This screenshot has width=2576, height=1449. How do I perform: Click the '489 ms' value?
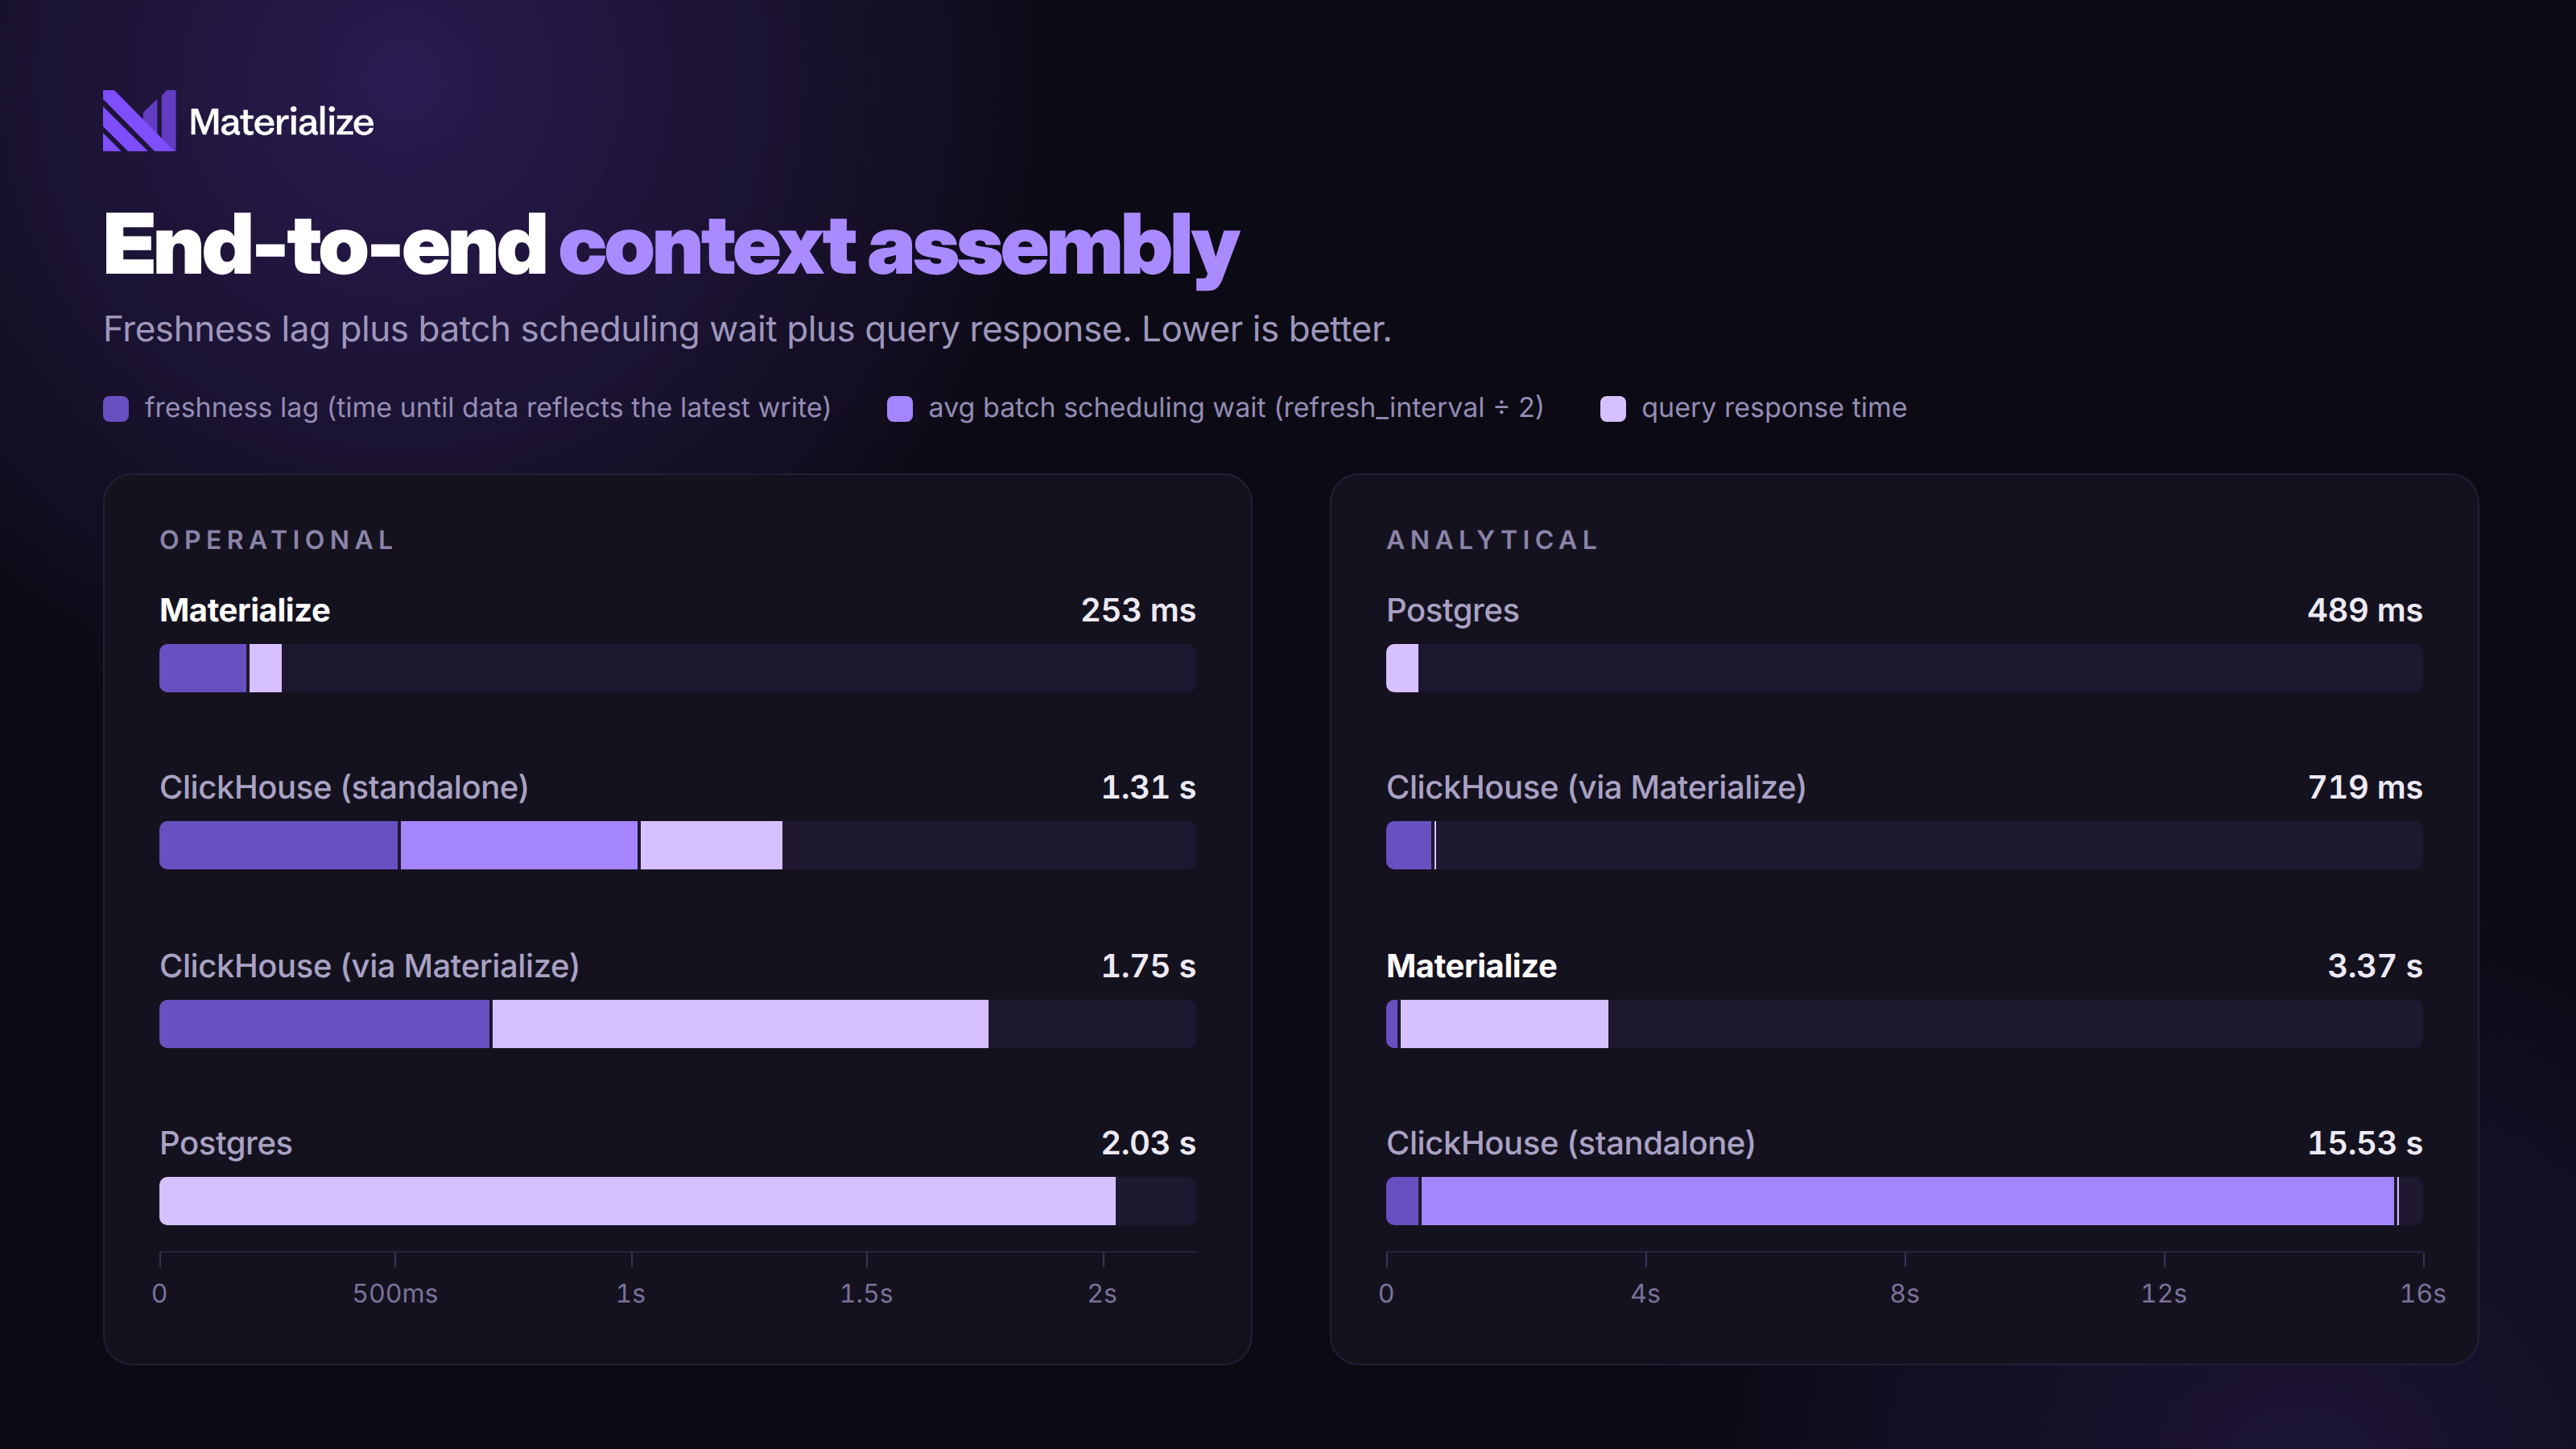pos(2365,610)
